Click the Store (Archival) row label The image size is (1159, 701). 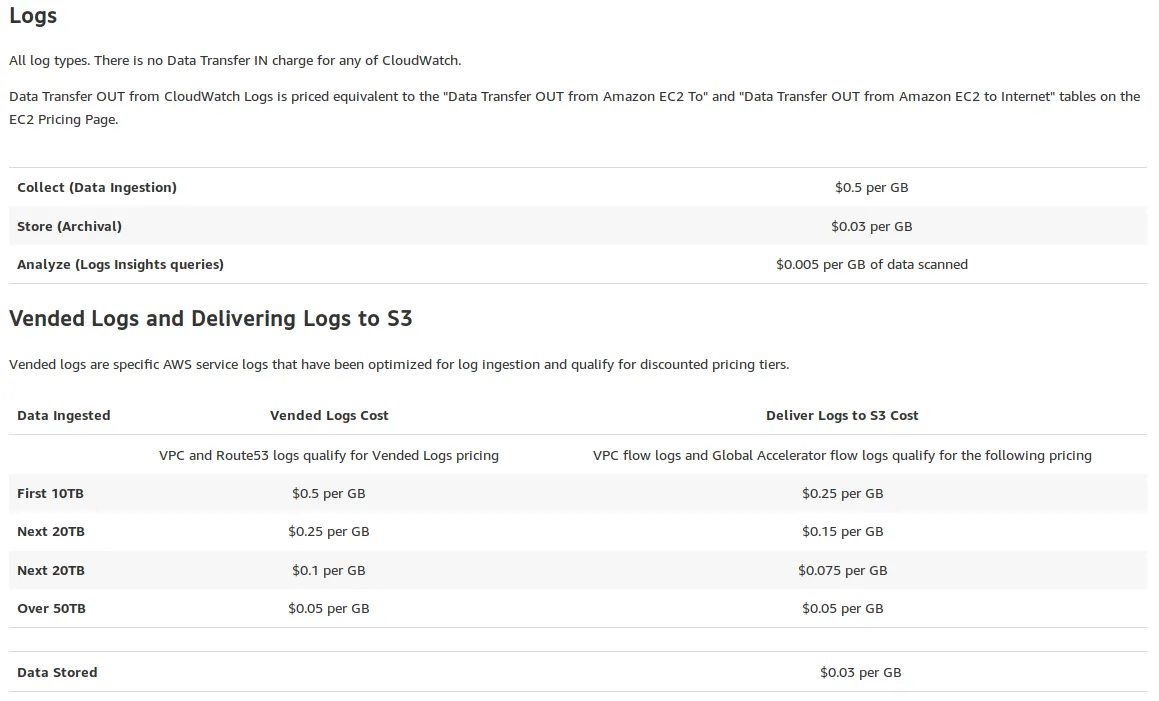tap(69, 226)
